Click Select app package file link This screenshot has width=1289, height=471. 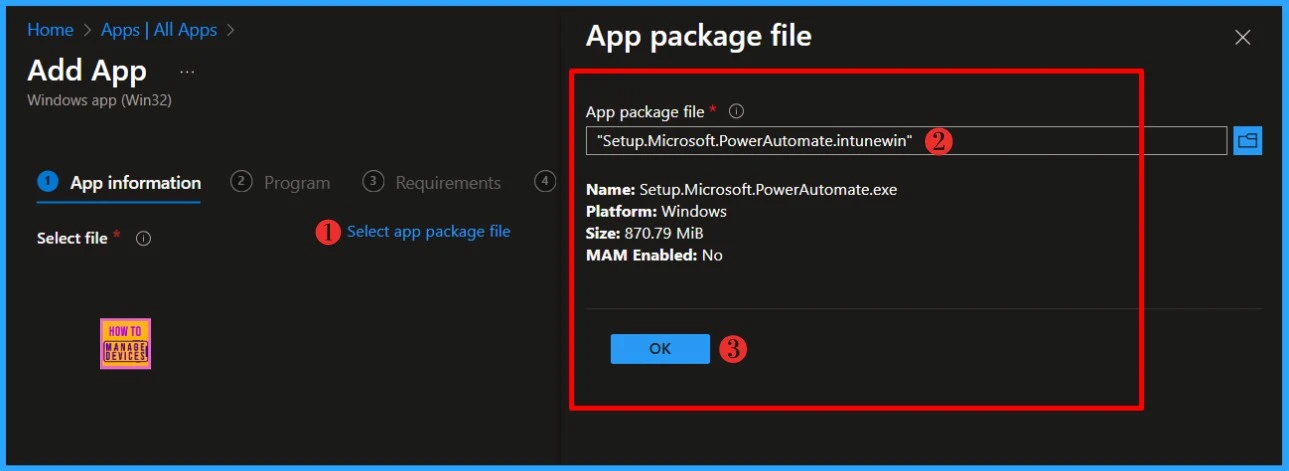tap(429, 232)
